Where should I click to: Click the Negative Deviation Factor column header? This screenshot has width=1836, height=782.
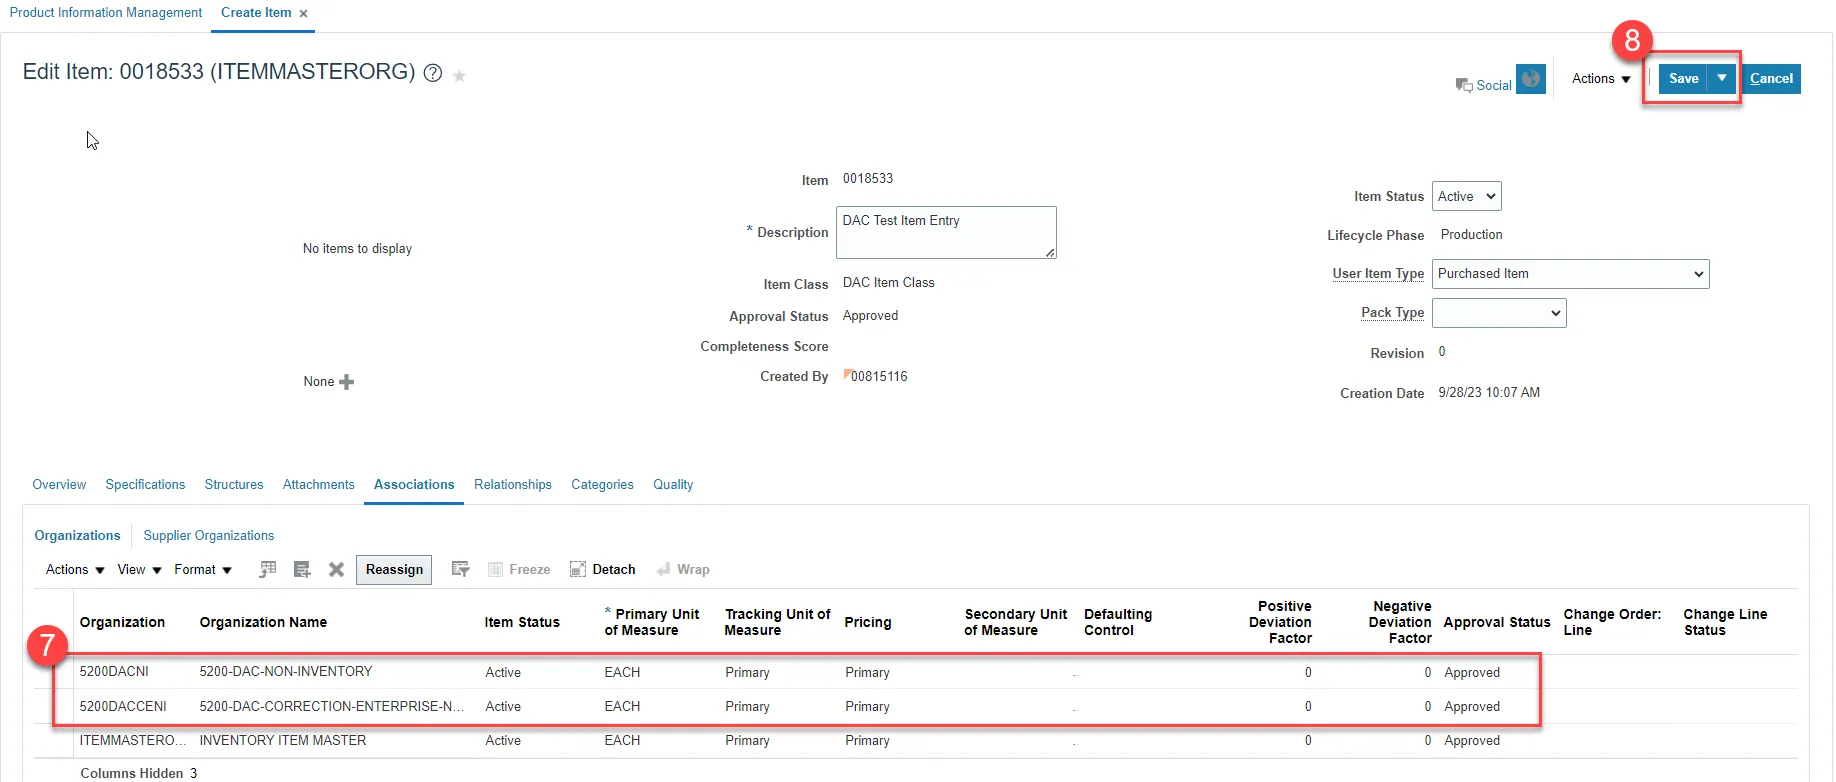tap(1400, 622)
